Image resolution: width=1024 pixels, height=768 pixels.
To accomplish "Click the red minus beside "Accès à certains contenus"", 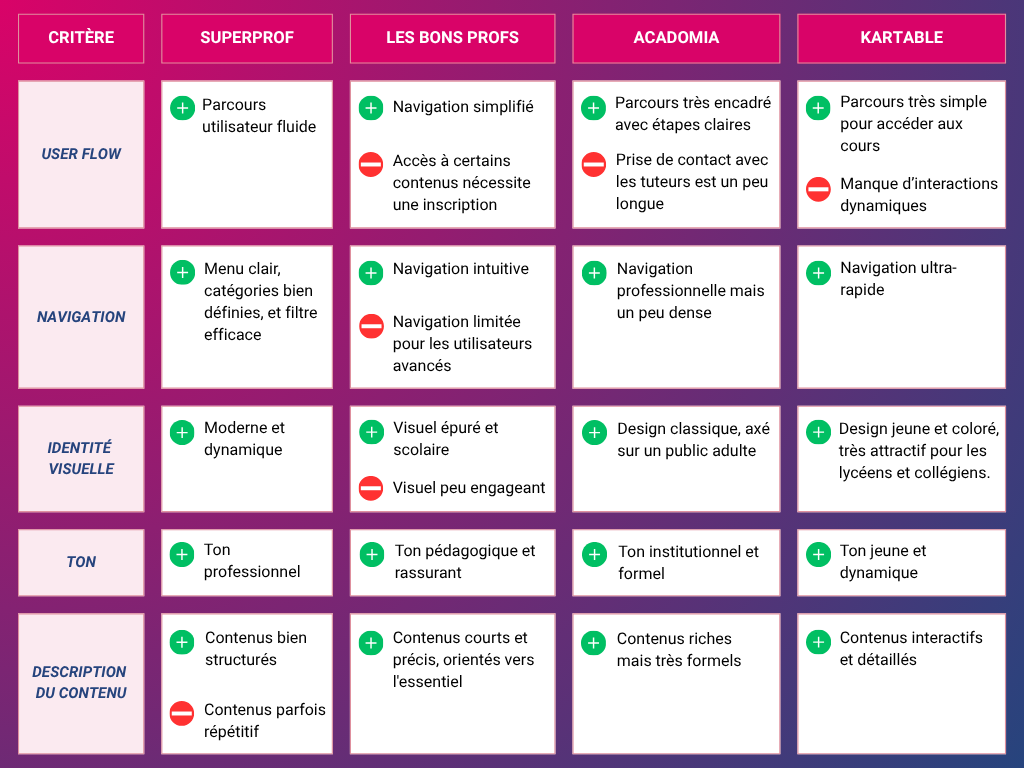I will (x=371, y=164).
